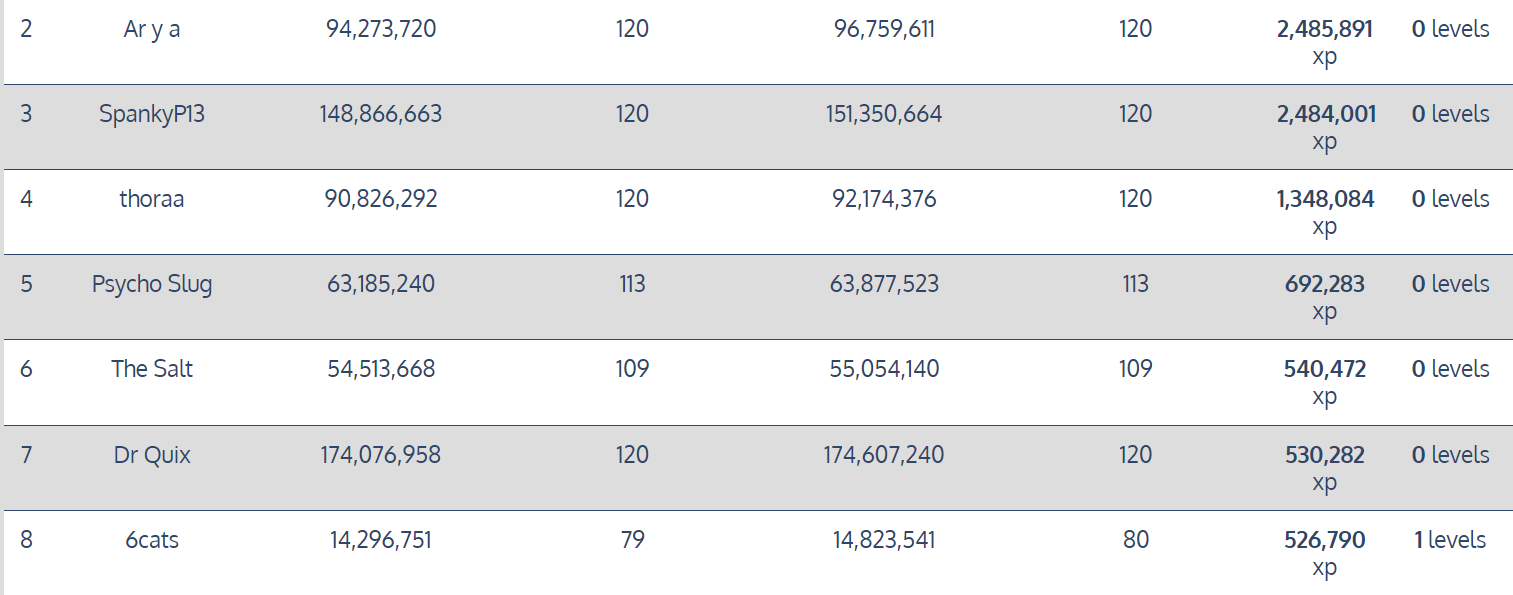The image size is (1513, 595).
Task: Open Dr Quix's profile link
Action: pos(152,455)
